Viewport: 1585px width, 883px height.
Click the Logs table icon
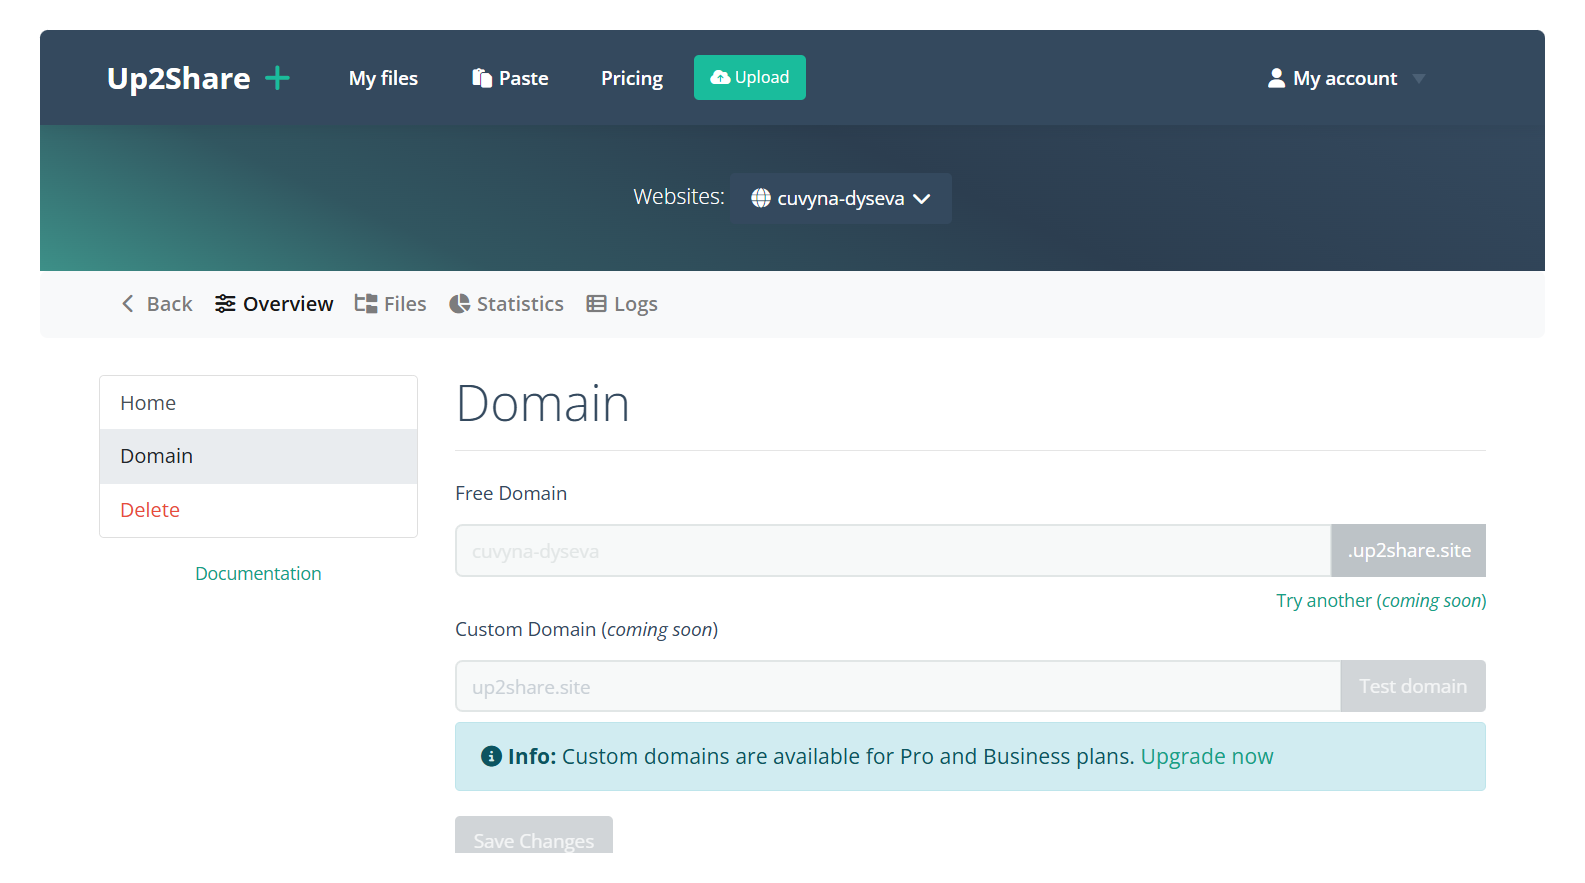596,304
